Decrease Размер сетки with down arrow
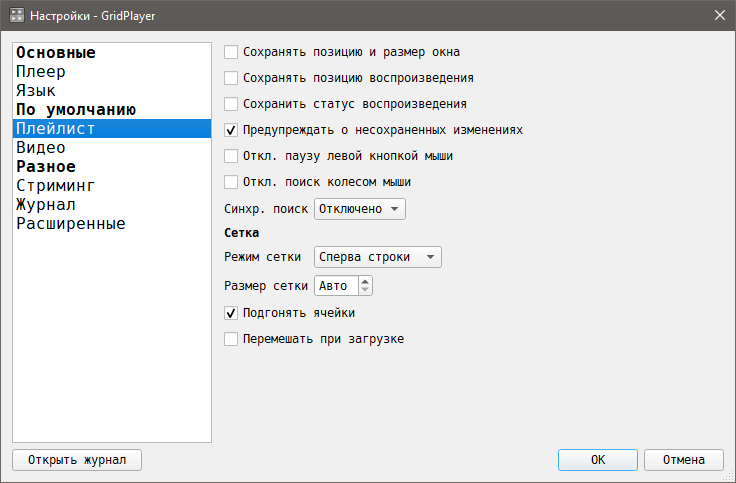Image resolution: width=736 pixels, height=483 pixels. point(365,290)
